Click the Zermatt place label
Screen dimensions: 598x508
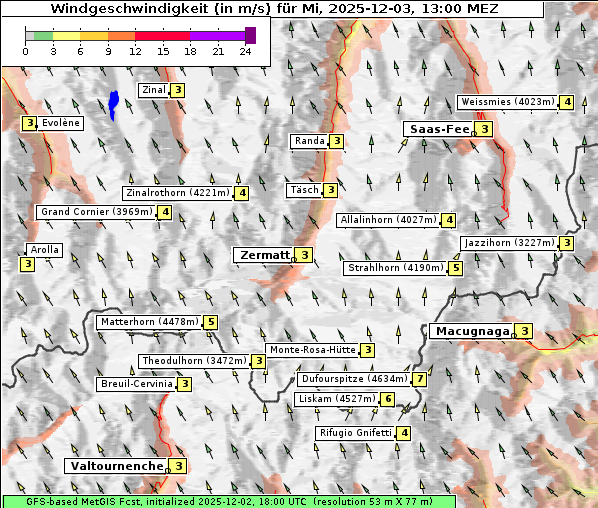[265, 255]
